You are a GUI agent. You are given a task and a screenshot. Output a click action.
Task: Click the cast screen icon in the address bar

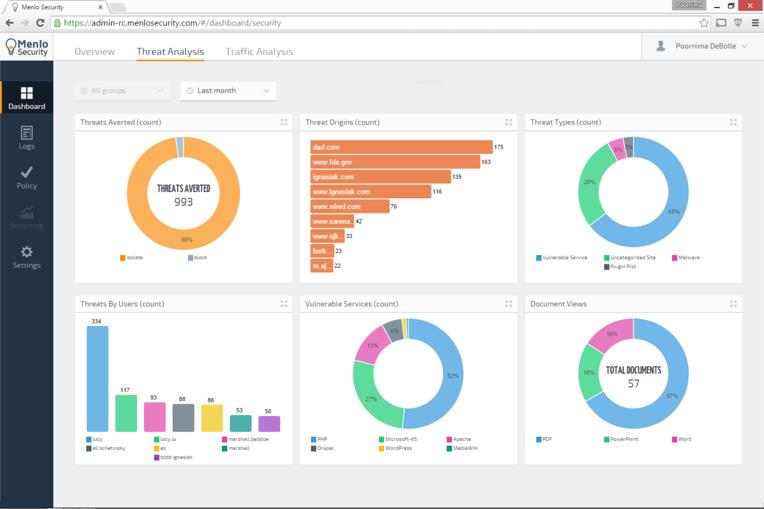pyautogui.click(x=721, y=22)
